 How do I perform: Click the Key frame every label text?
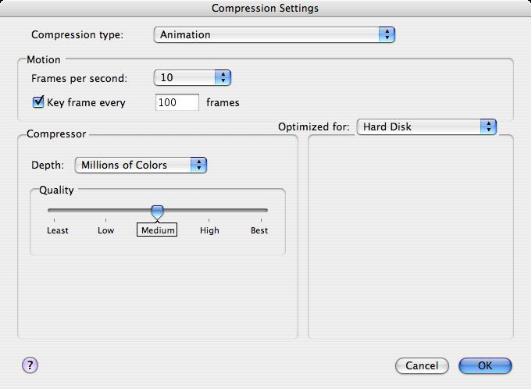86,103
